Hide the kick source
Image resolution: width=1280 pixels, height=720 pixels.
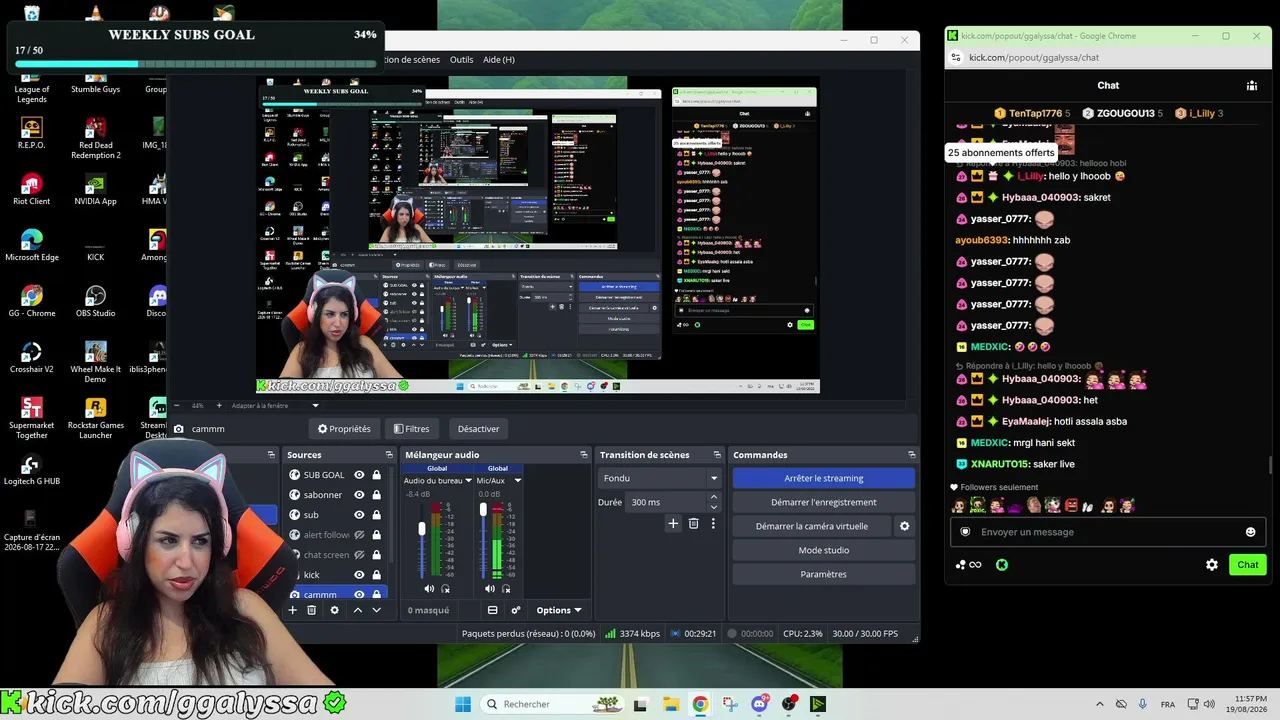point(359,575)
